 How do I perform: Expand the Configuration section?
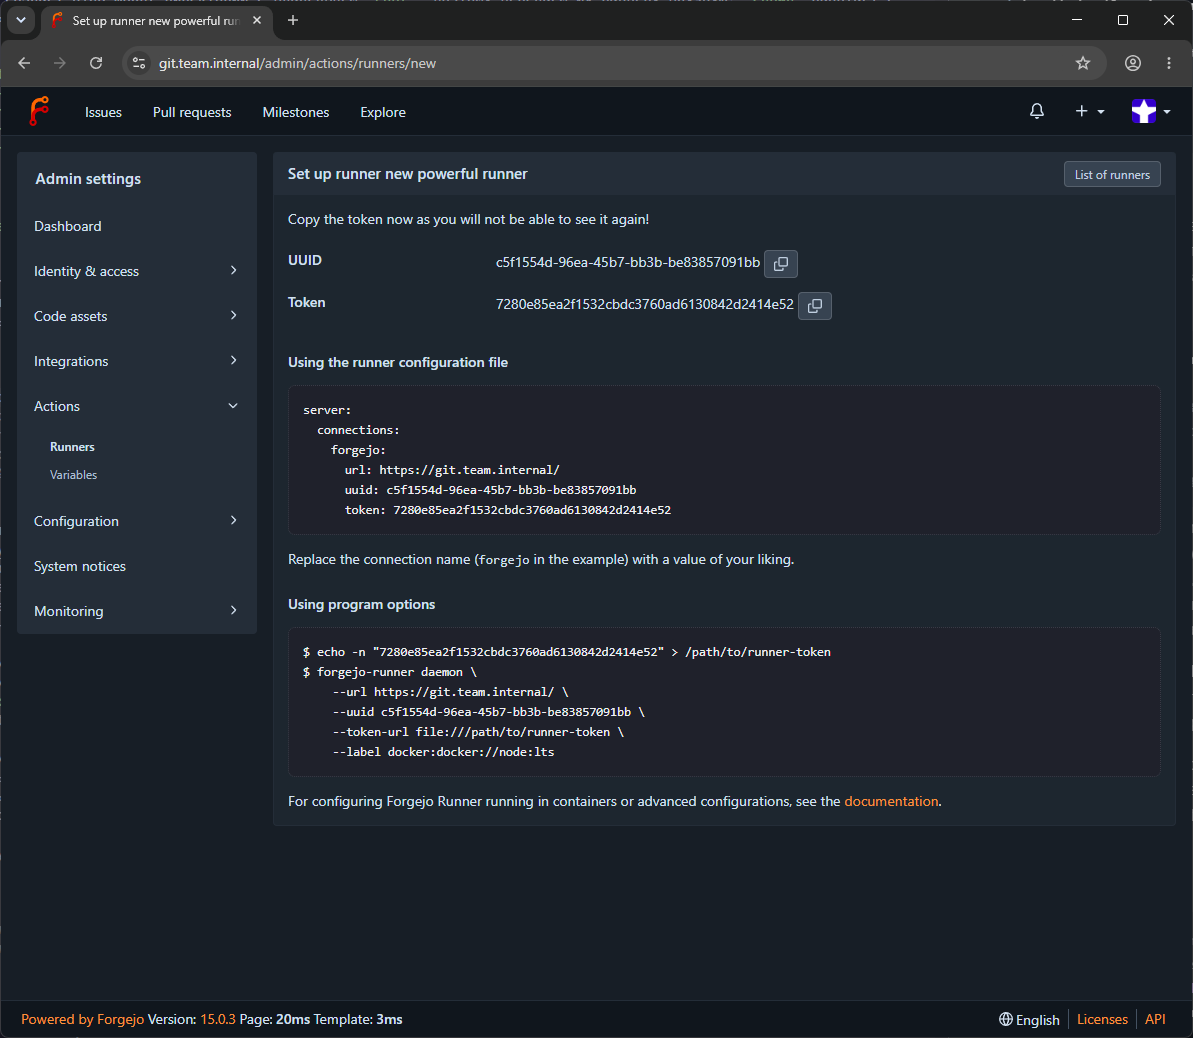136,521
